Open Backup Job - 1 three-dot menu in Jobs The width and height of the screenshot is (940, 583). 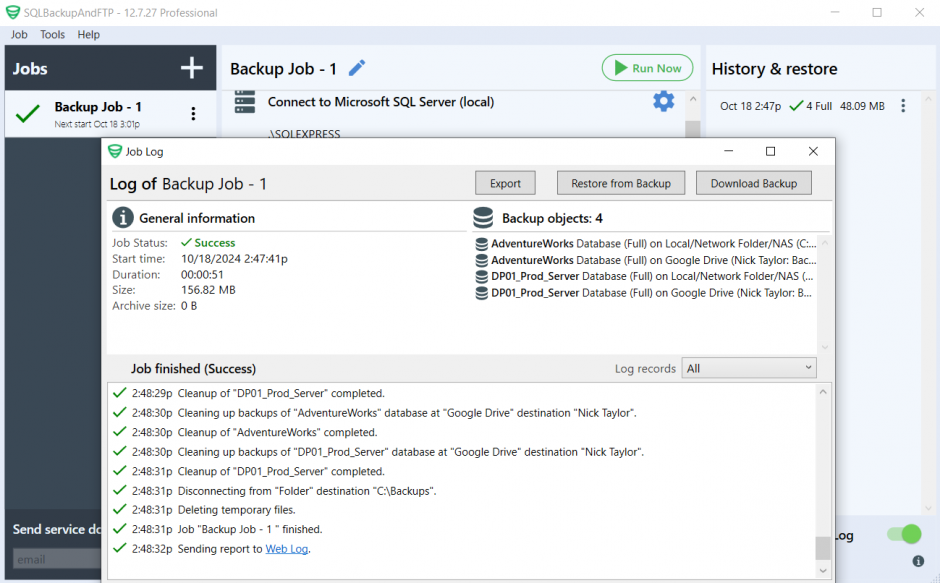click(193, 114)
